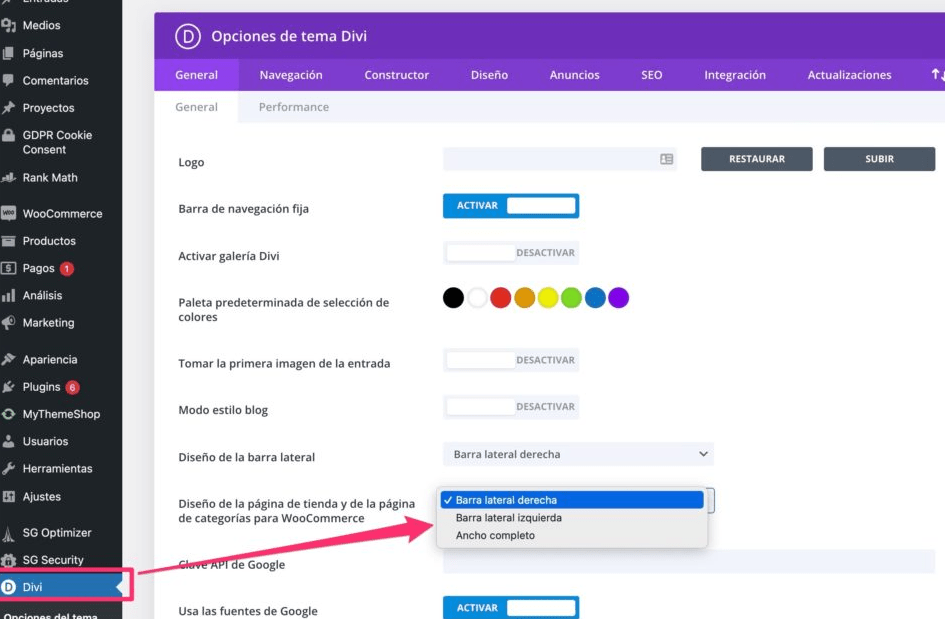The height and width of the screenshot is (619, 945).
Task: Open the Plugins menu item
Action: pos(61,387)
